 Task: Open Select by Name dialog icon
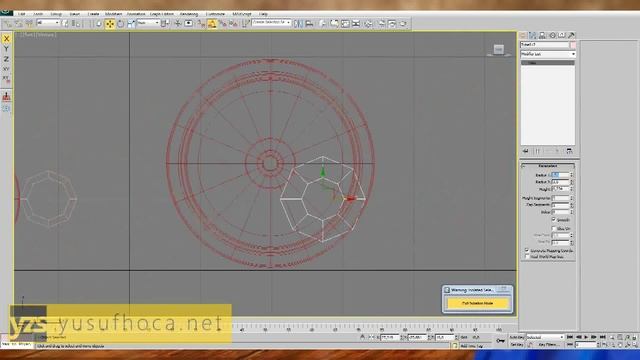[76, 24]
